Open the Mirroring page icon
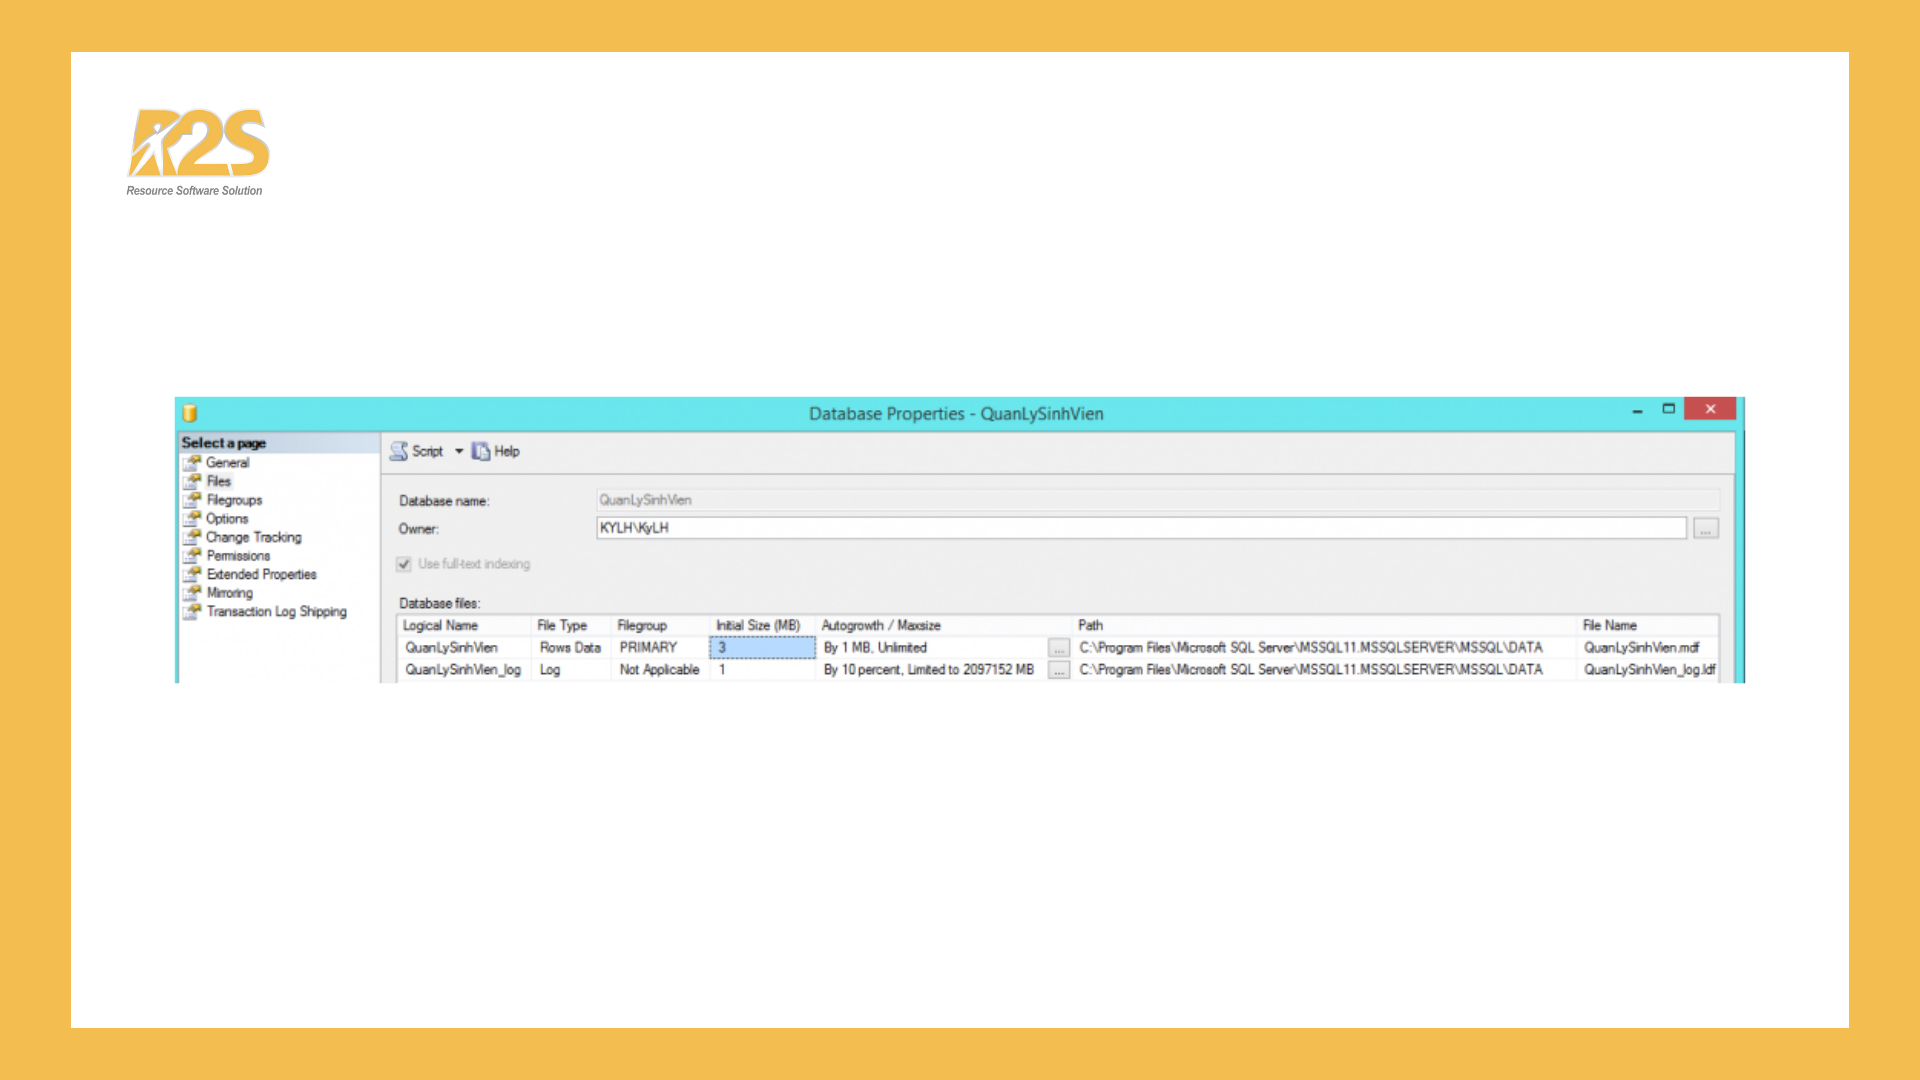1920x1080 pixels. [x=192, y=592]
